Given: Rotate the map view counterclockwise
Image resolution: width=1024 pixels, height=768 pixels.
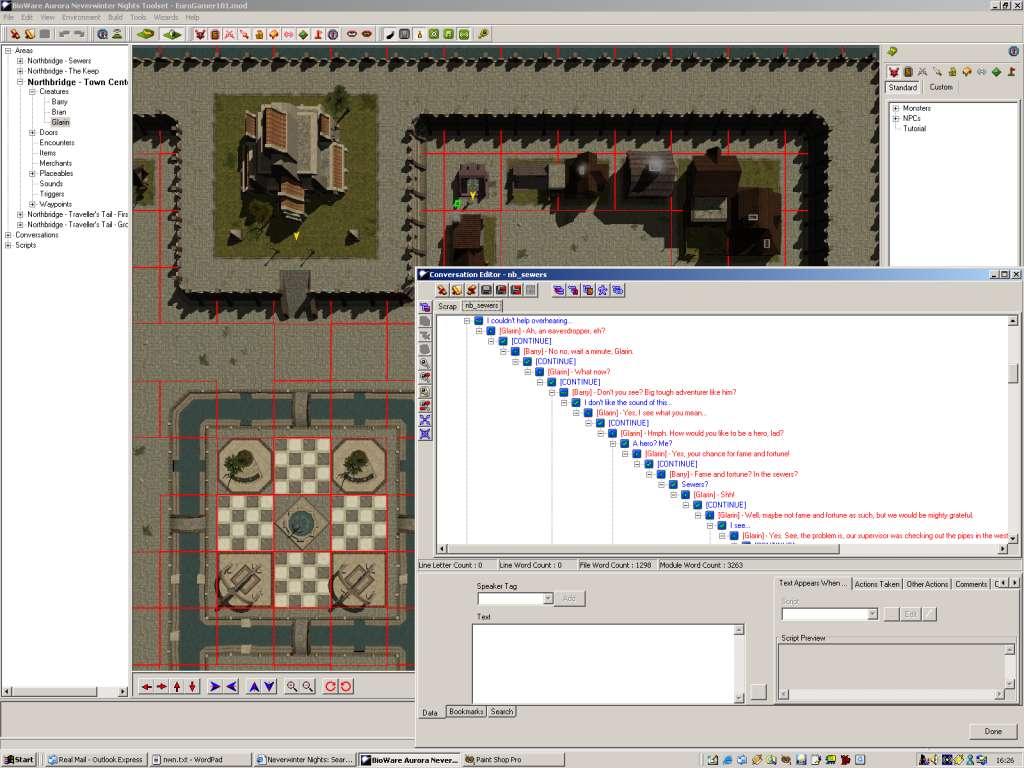Looking at the screenshot, I should point(346,686).
